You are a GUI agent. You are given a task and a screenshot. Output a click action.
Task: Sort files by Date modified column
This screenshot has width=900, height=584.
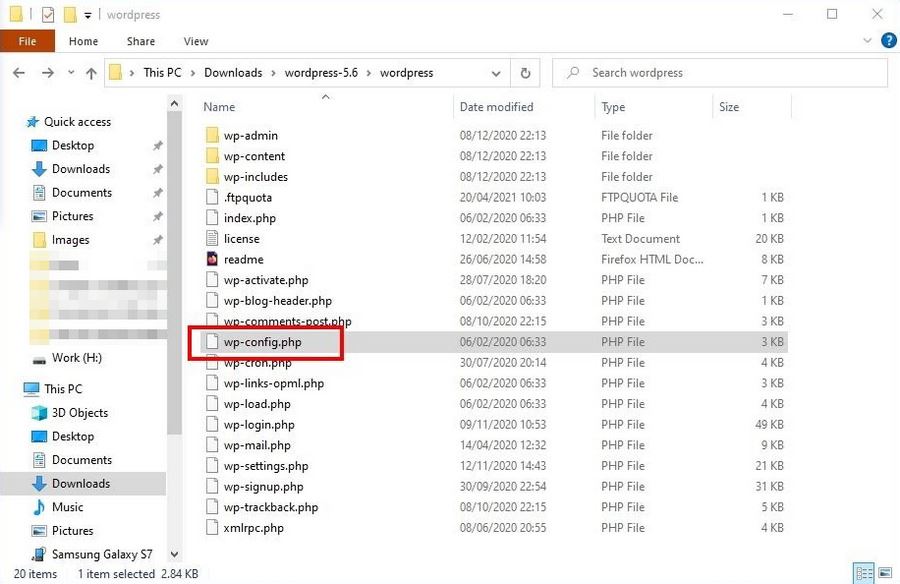(496, 107)
